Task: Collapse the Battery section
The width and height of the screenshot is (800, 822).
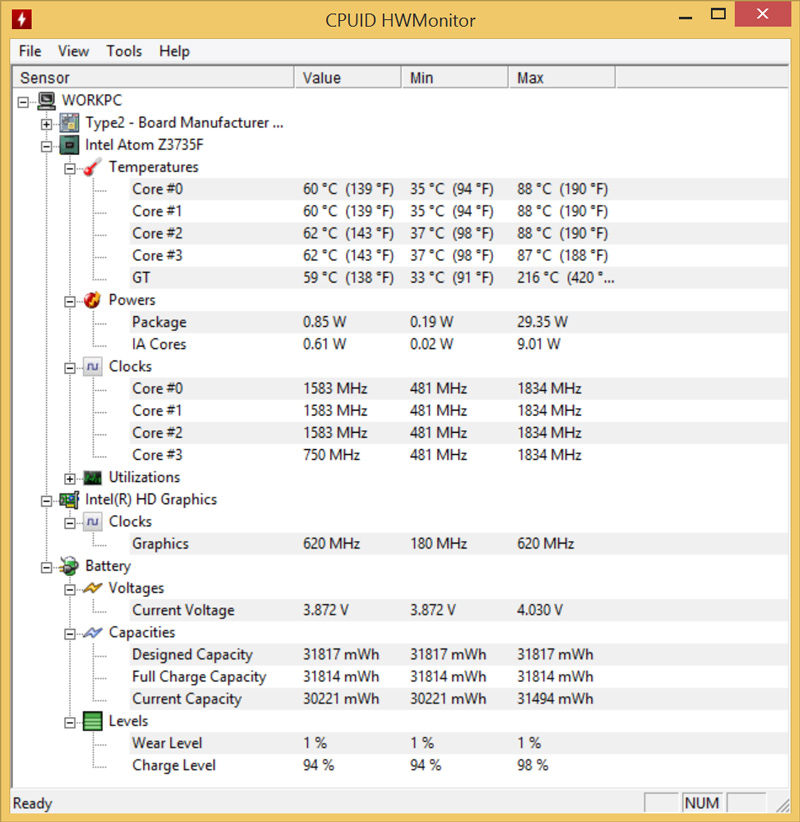Action: pos(46,566)
